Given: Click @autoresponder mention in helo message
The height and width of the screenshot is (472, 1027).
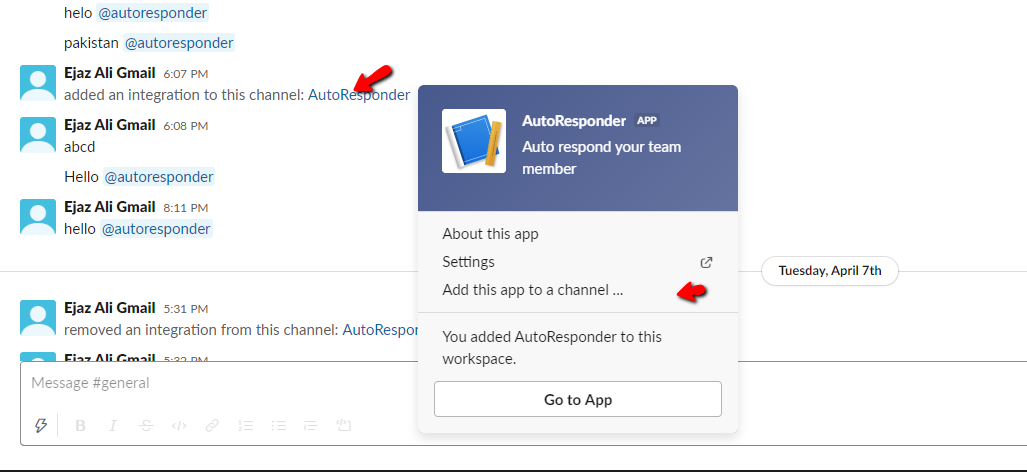Looking at the screenshot, I should coord(153,12).
